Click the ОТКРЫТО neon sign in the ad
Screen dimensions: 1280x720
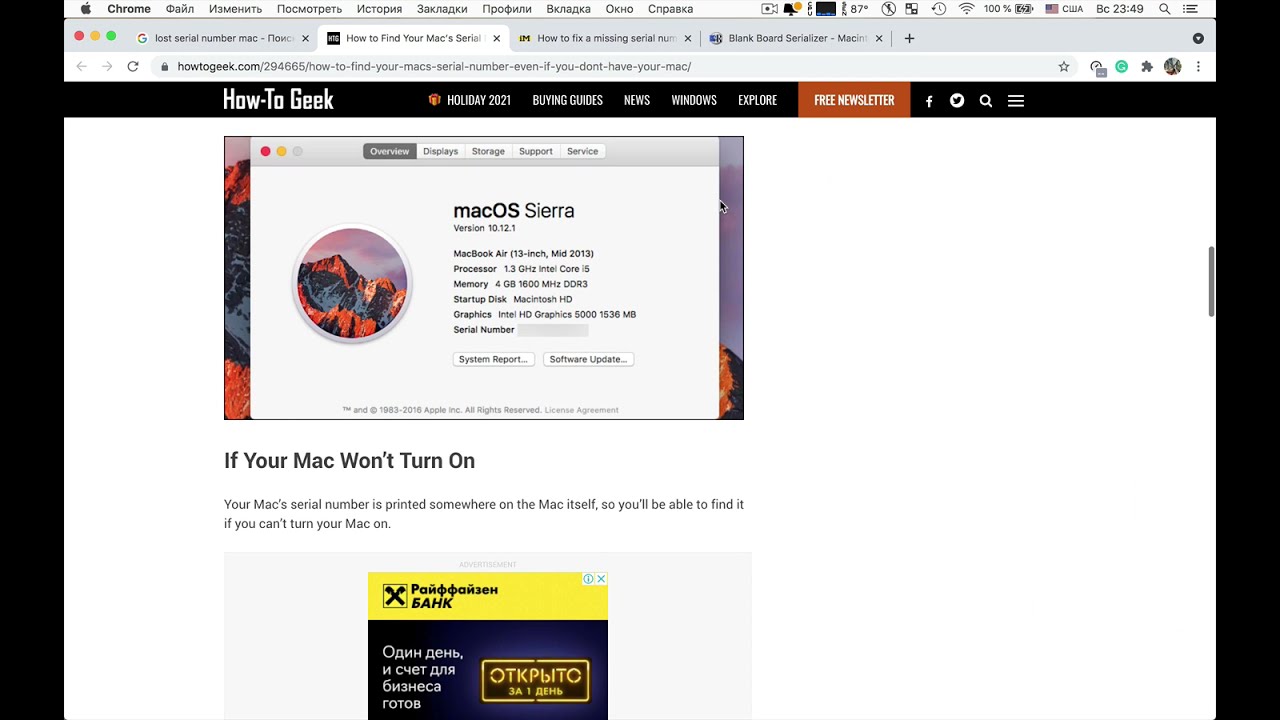pyautogui.click(x=535, y=681)
